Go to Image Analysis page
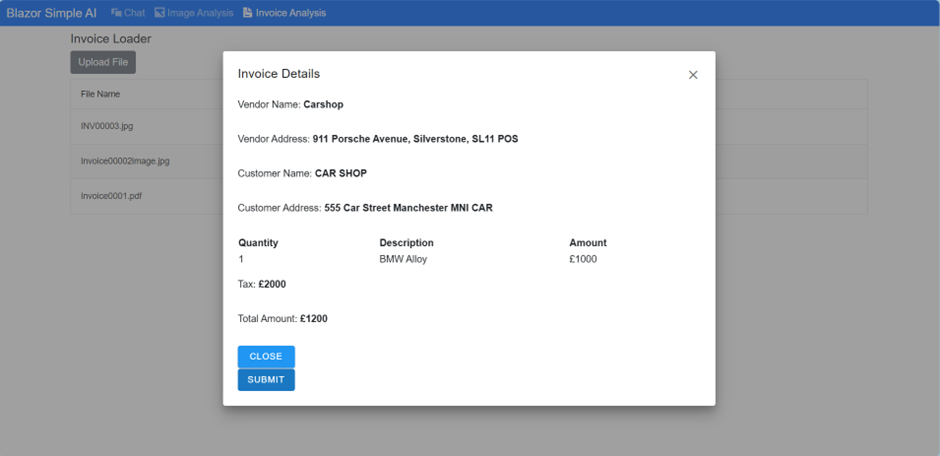940x456 pixels. tap(200, 13)
